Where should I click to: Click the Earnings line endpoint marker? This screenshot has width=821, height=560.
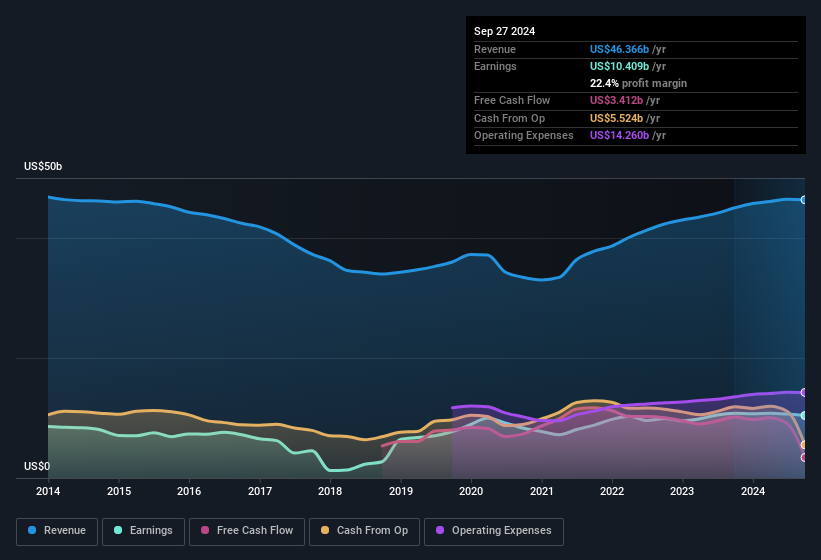click(x=804, y=416)
